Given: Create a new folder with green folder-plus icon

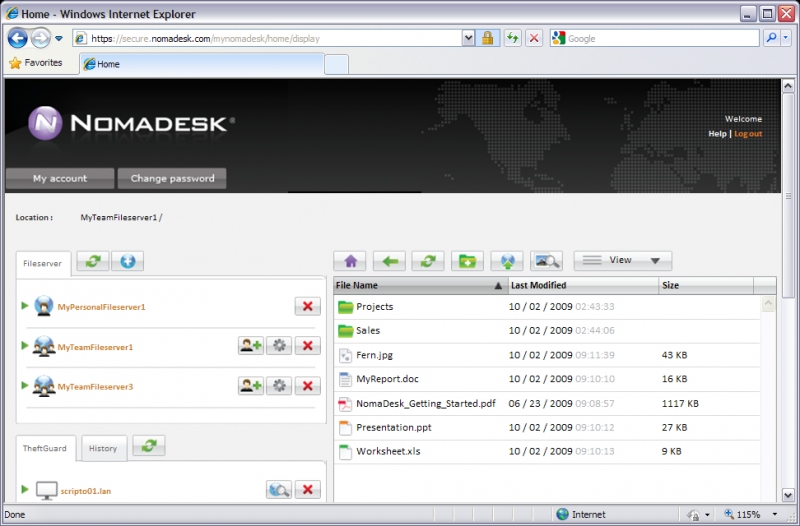Looking at the screenshot, I should tap(467, 261).
